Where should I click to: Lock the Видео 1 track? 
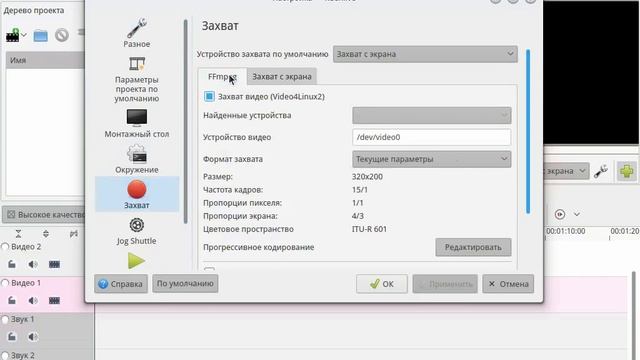tap(12, 301)
